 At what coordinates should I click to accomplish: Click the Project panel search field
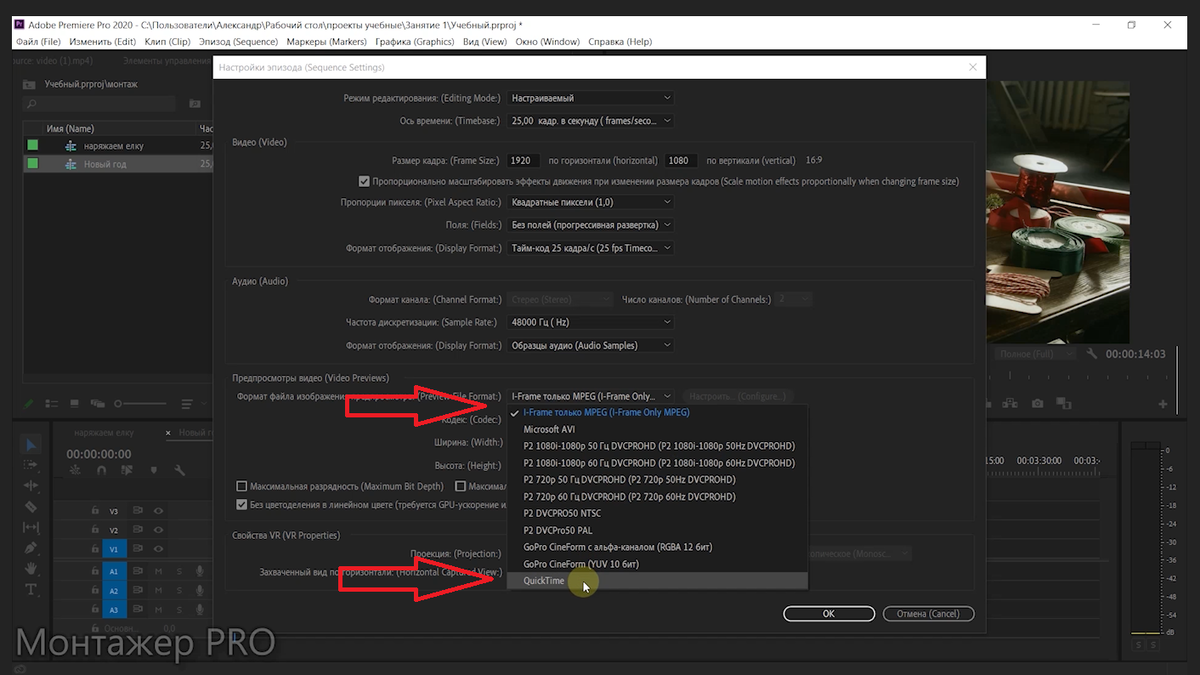click(98, 103)
